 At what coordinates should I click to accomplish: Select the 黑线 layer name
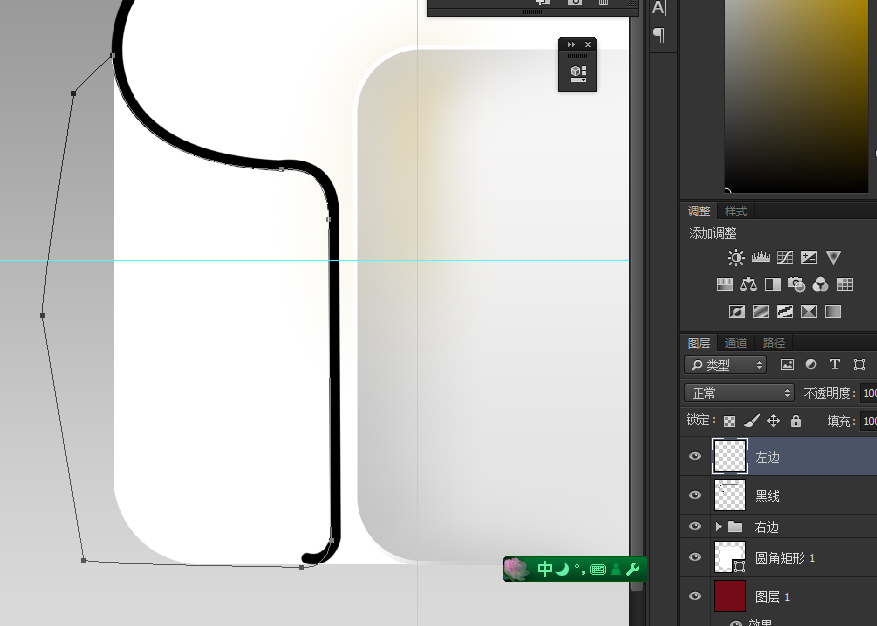click(x=767, y=496)
